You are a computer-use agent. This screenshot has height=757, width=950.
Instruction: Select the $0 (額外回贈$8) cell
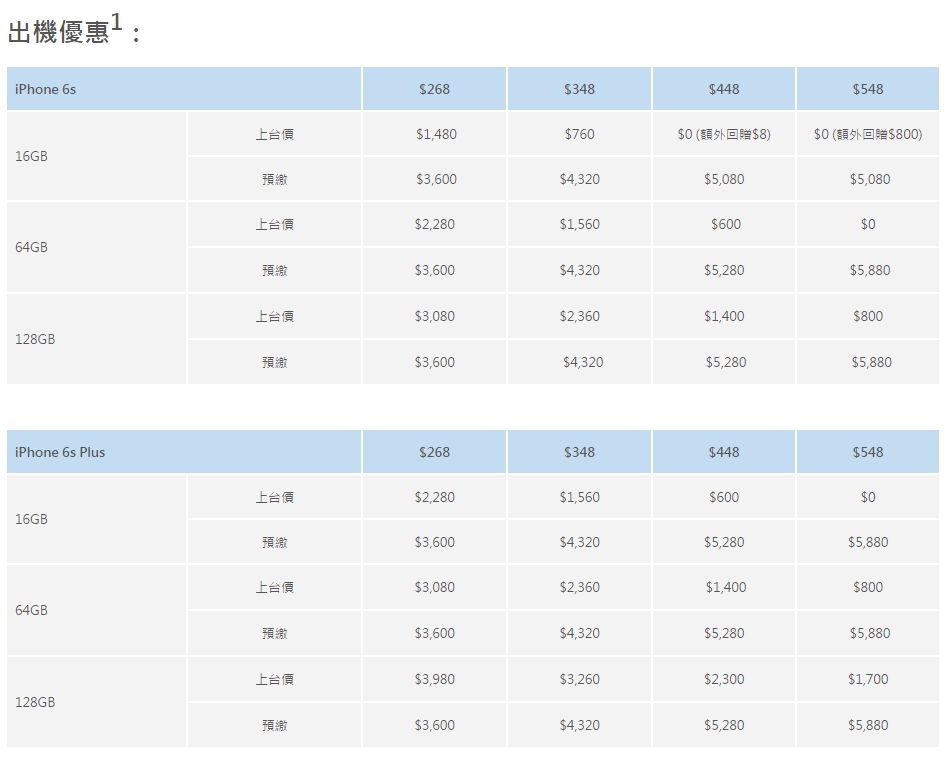723,134
